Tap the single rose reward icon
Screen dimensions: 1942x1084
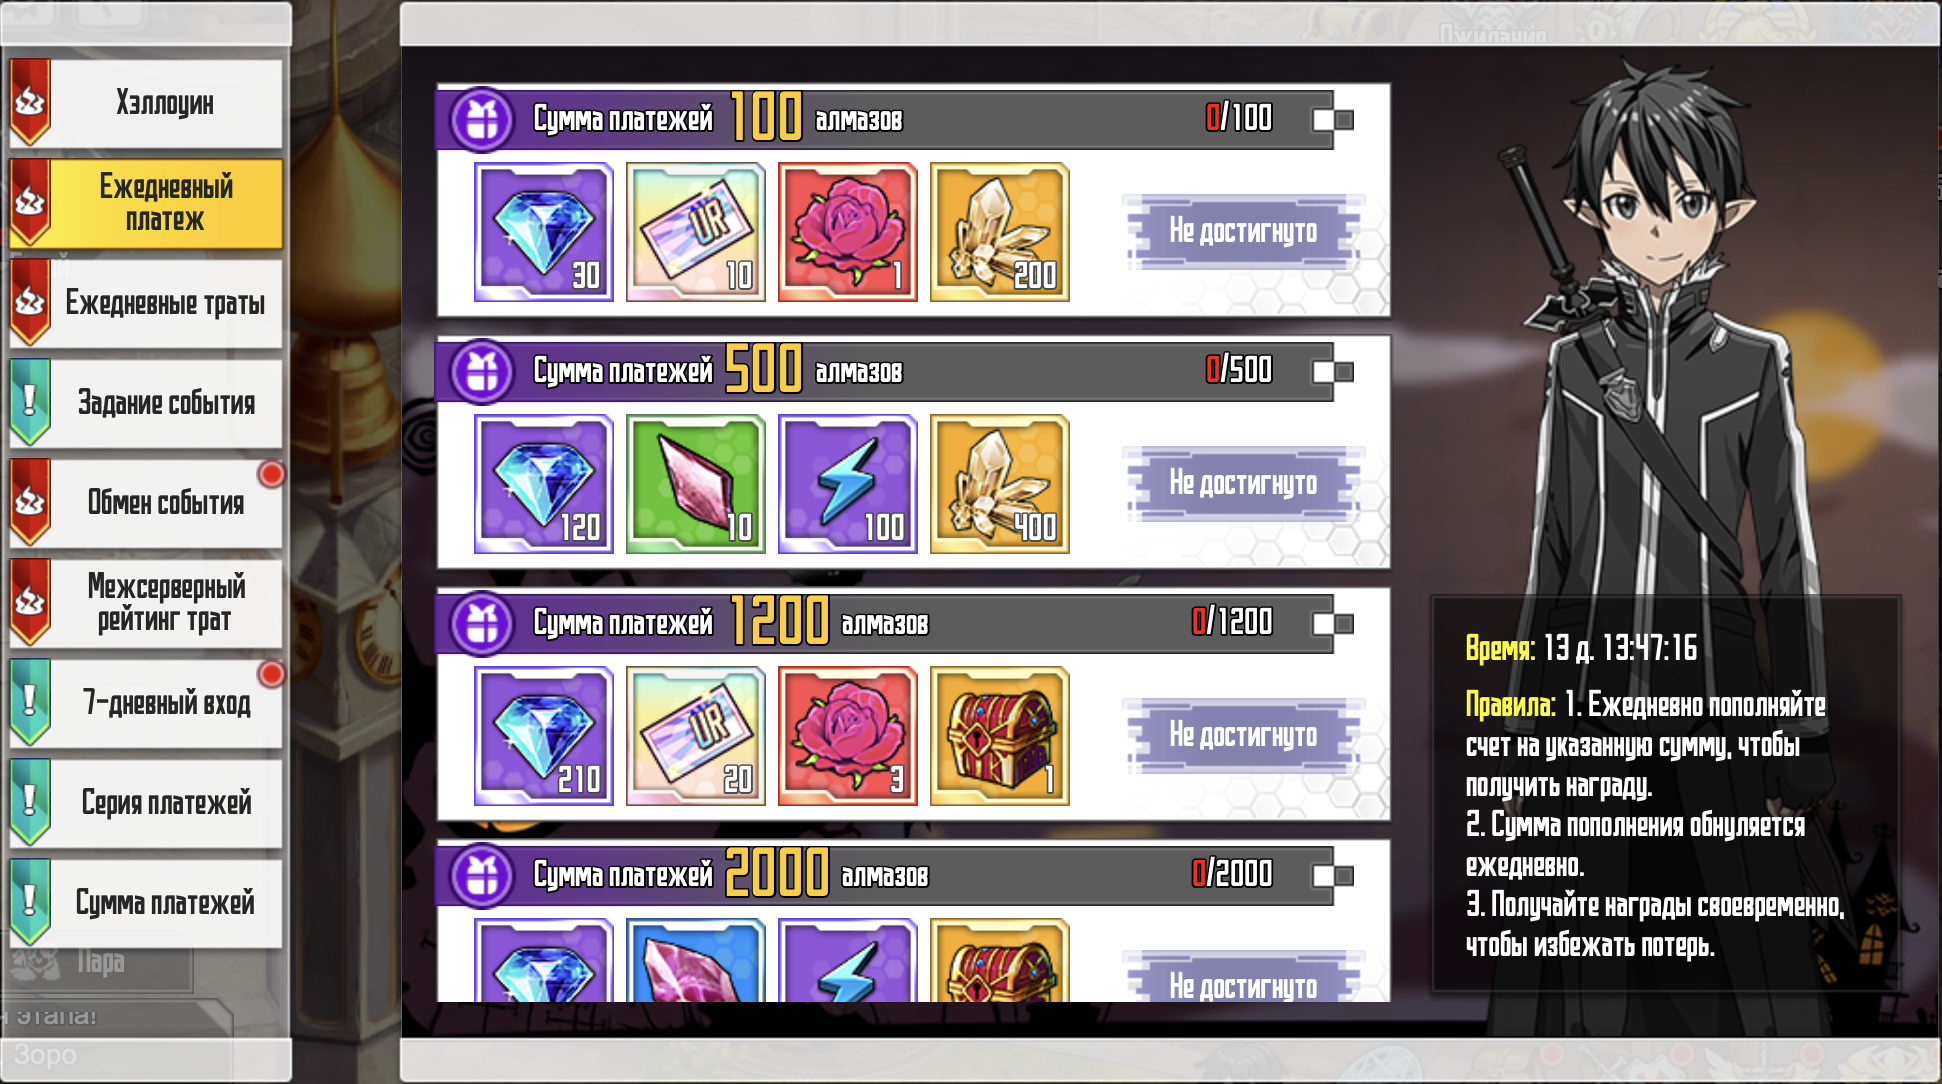847,232
